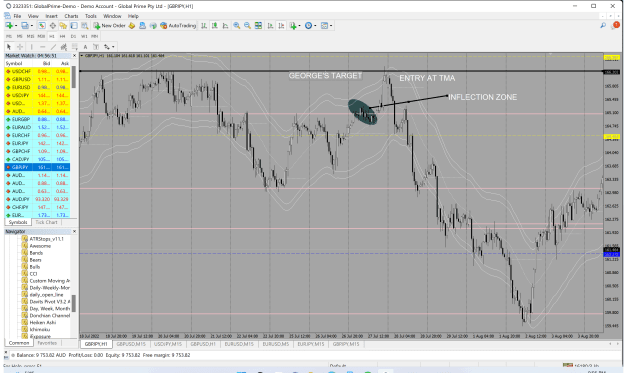Toggle chart Auto Scroll

tap(270, 26)
